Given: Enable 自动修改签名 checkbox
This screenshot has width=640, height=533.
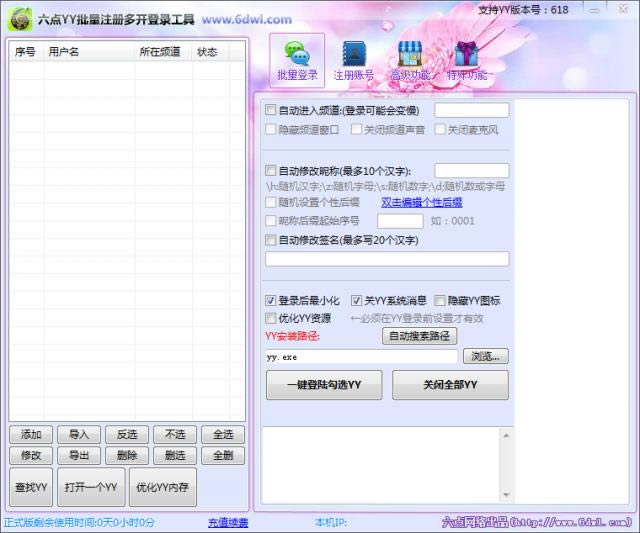Looking at the screenshot, I should [x=271, y=240].
